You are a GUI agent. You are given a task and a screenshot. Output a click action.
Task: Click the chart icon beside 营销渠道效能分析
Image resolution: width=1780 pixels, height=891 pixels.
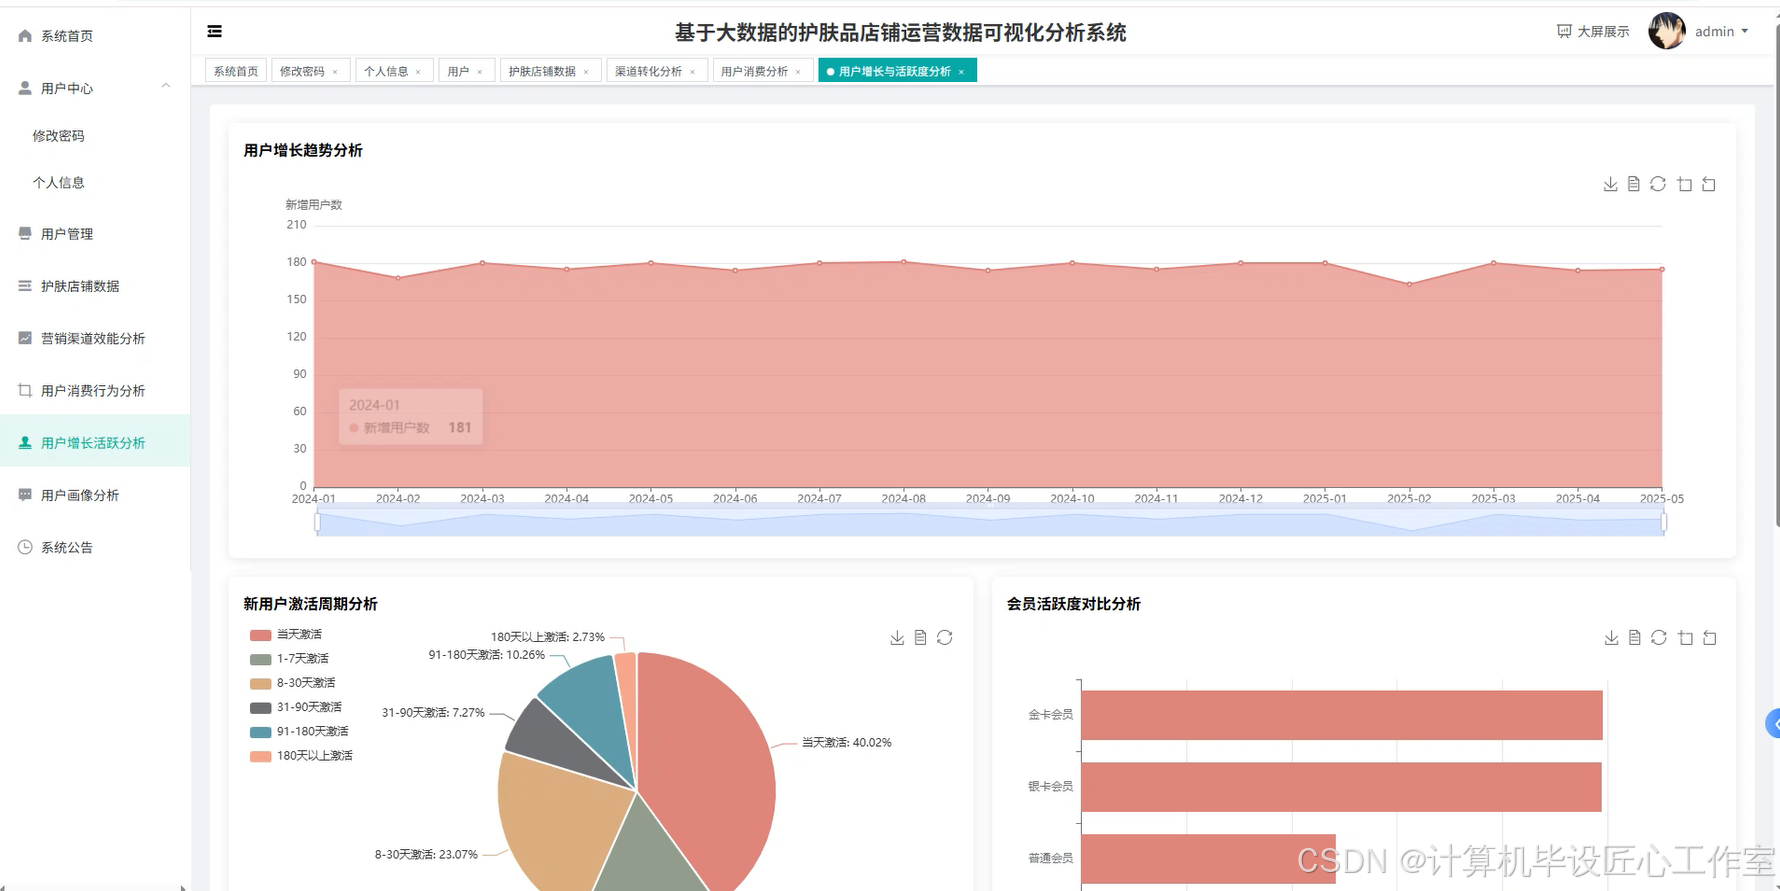[25, 338]
